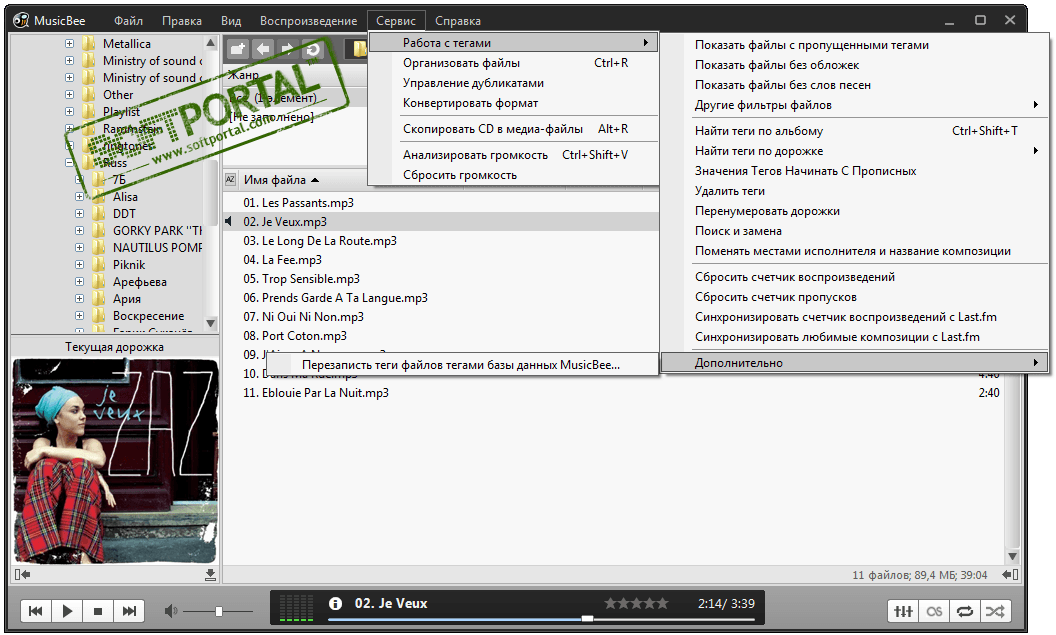1056x635 pixels.
Task: Expand the DDT folder
Action: [79, 213]
